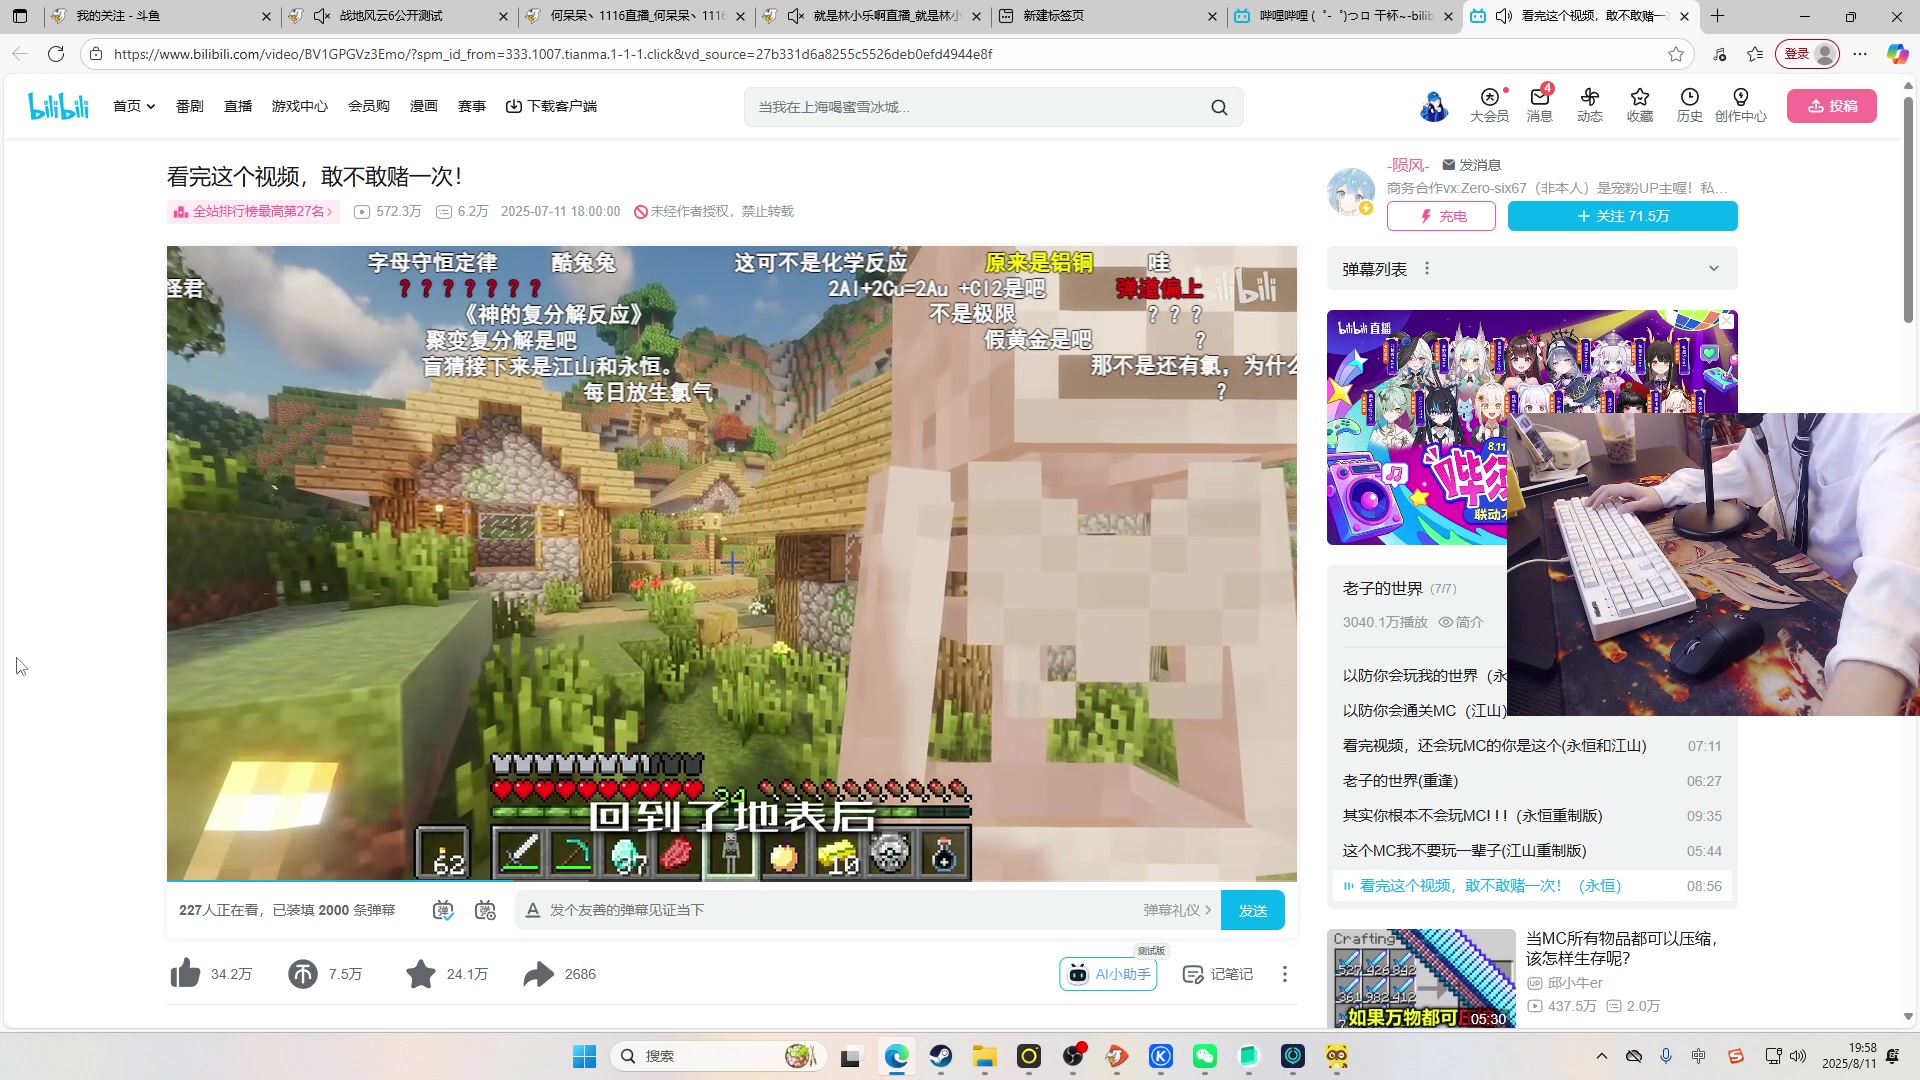
Task: Open 历史 history icon
Action: point(1690,105)
